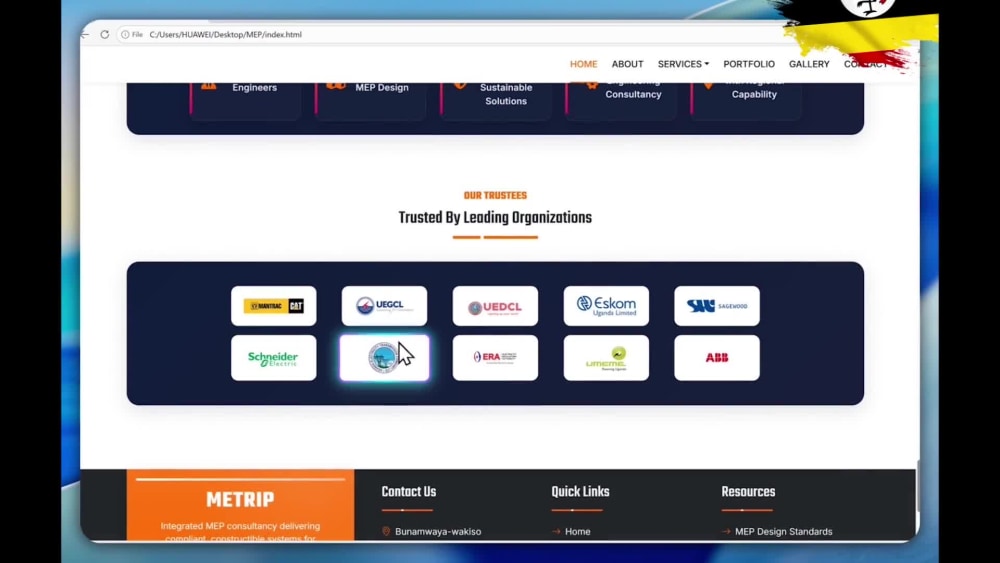Click the highlighted round-emblem logo card
Screen dimensions: 1000x563
[385, 358]
